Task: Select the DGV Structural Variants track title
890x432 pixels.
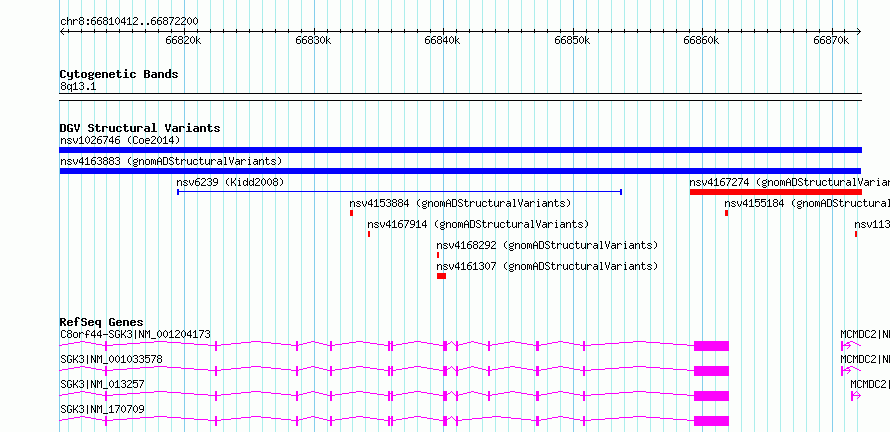Action: point(140,128)
